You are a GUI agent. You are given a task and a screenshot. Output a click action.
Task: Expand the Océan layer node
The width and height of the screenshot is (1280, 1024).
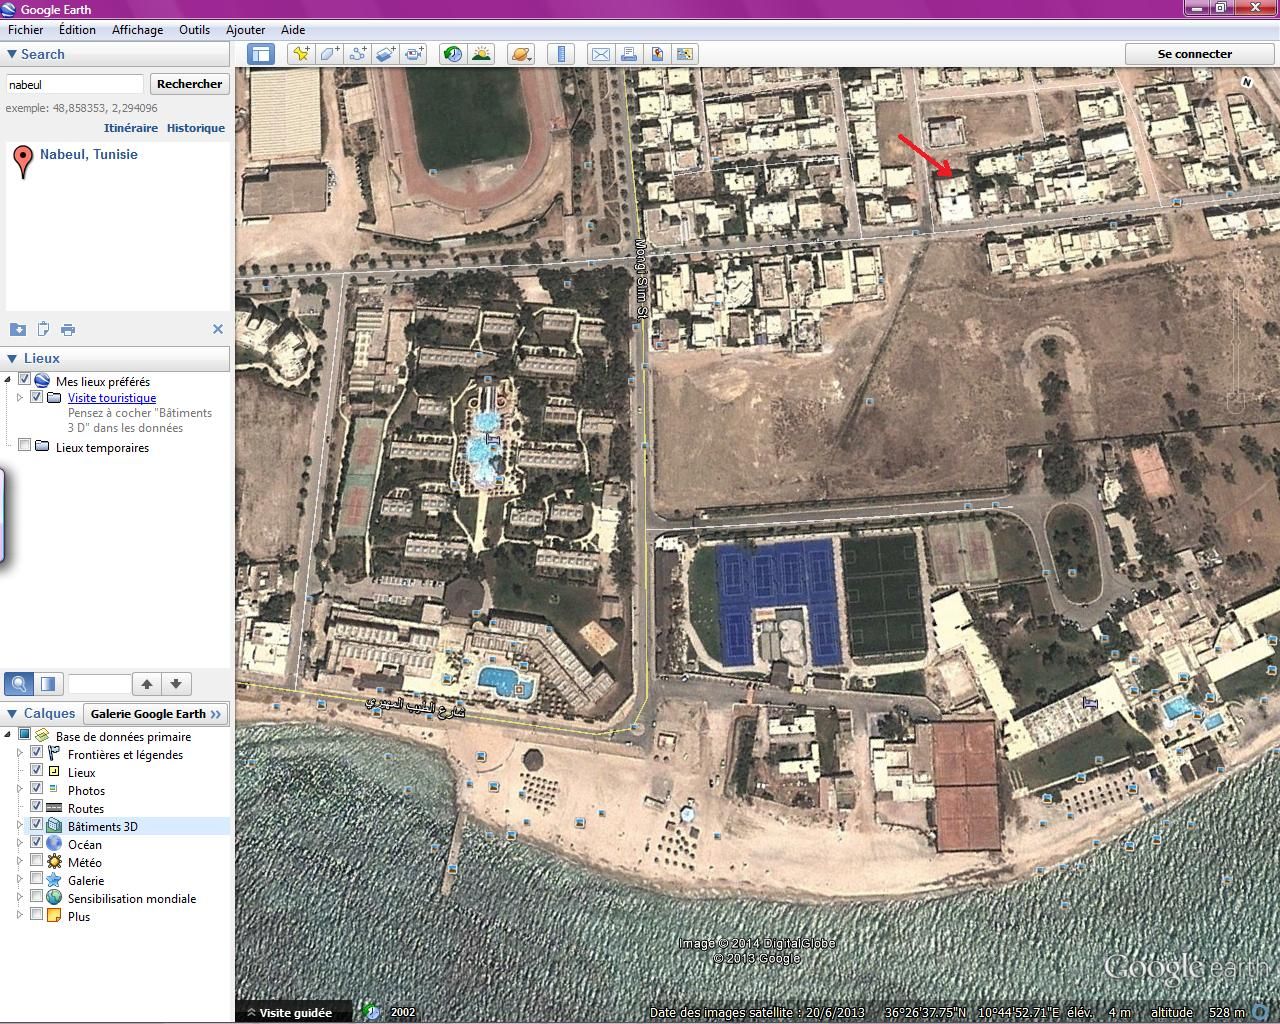tap(20, 844)
